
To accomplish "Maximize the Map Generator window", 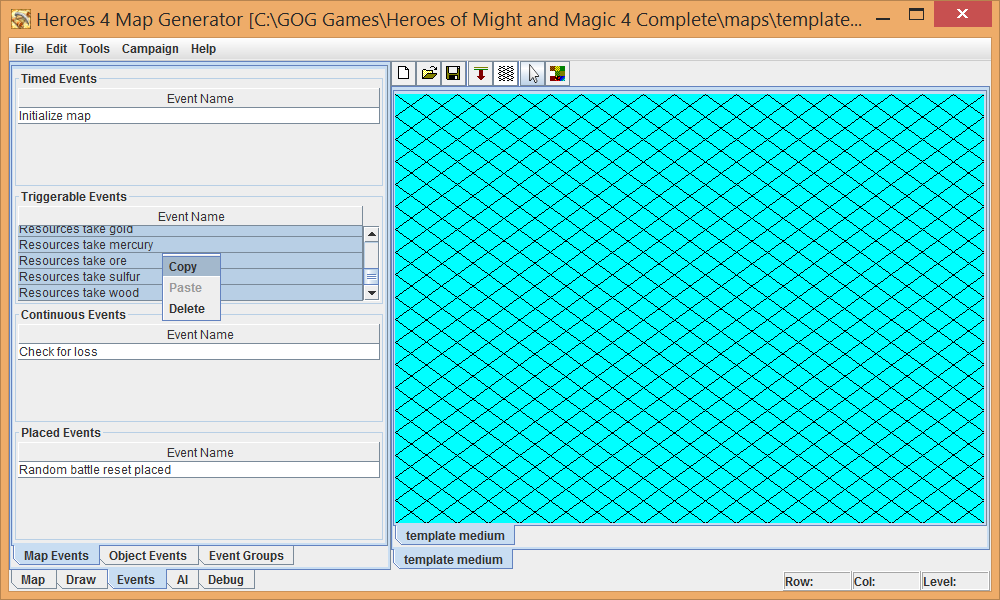I will pos(916,15).
